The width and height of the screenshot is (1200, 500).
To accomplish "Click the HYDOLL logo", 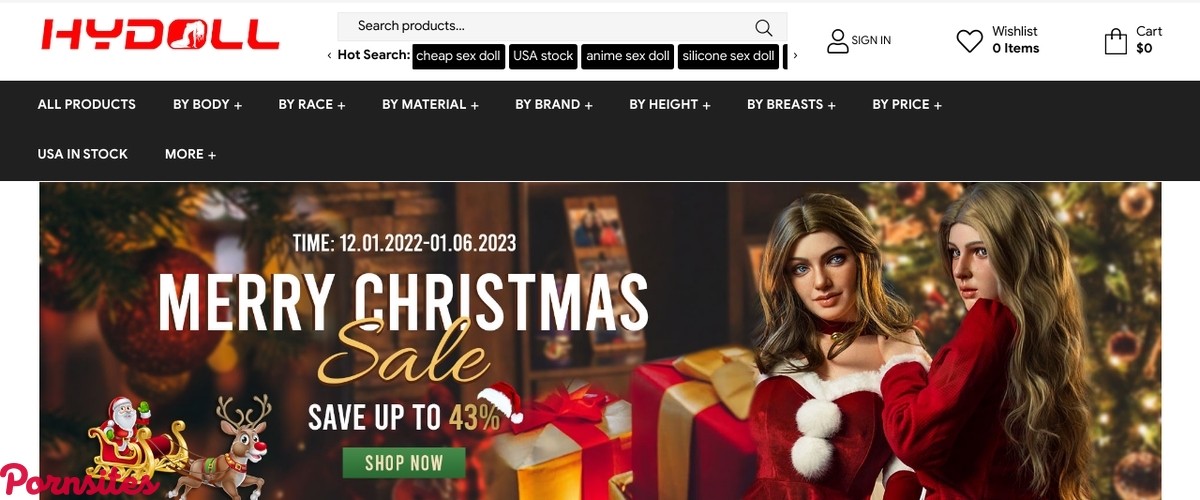I will pos(160,36).
